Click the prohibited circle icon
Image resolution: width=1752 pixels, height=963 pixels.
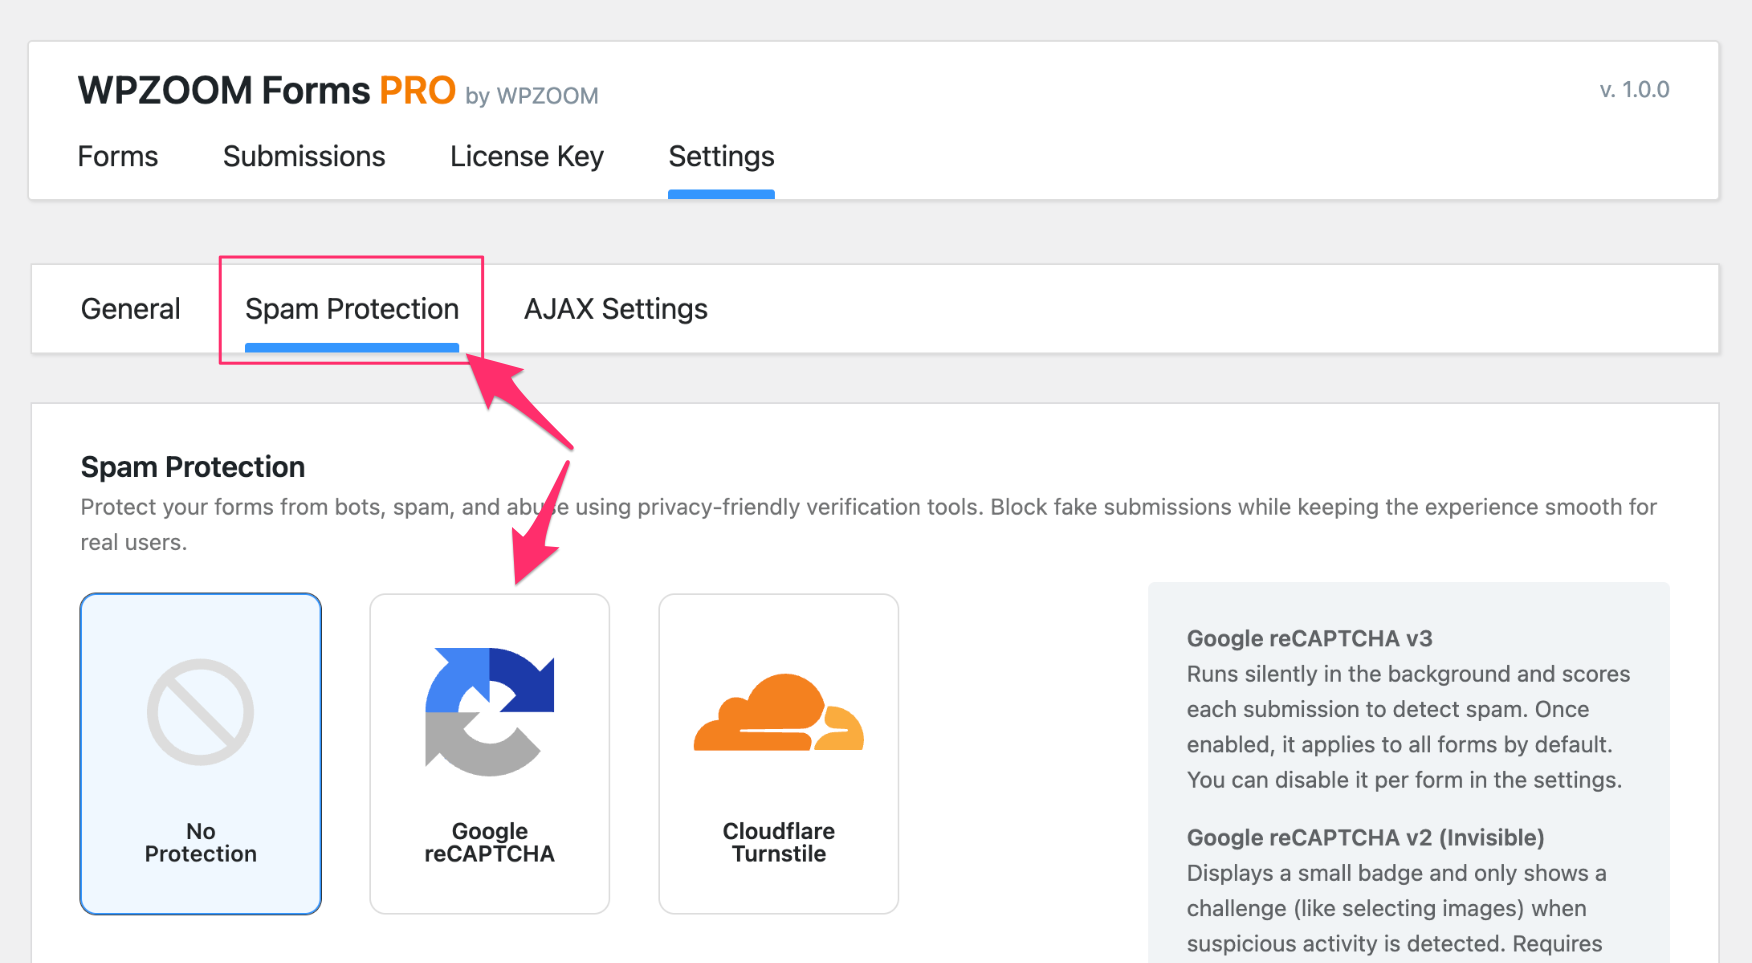coord(201,712)
